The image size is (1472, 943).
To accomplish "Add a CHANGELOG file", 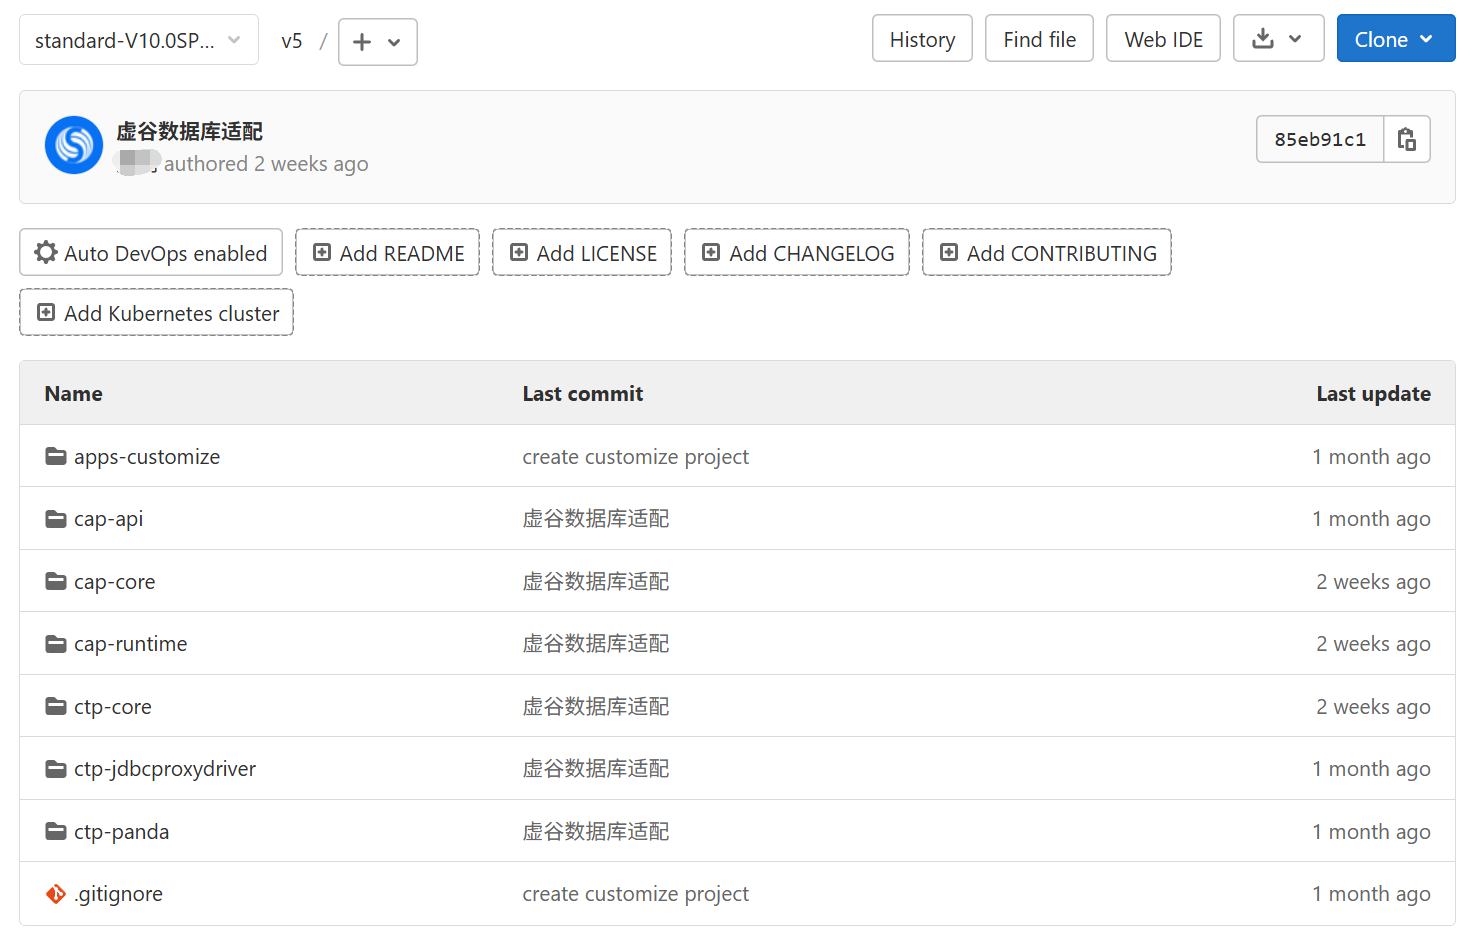I will coord(797,253).
